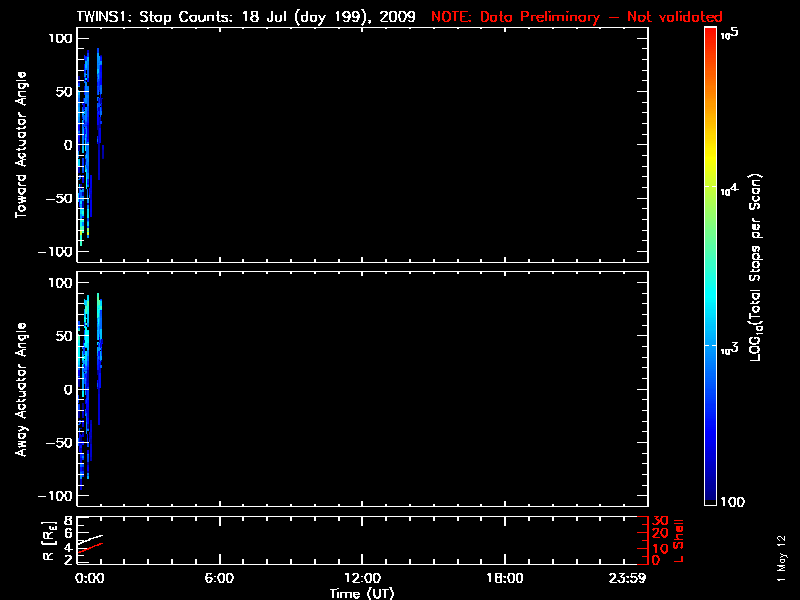The image size is (800, 600).
Task: Click the '18:00' time tick label
Action: click(504, 578)
